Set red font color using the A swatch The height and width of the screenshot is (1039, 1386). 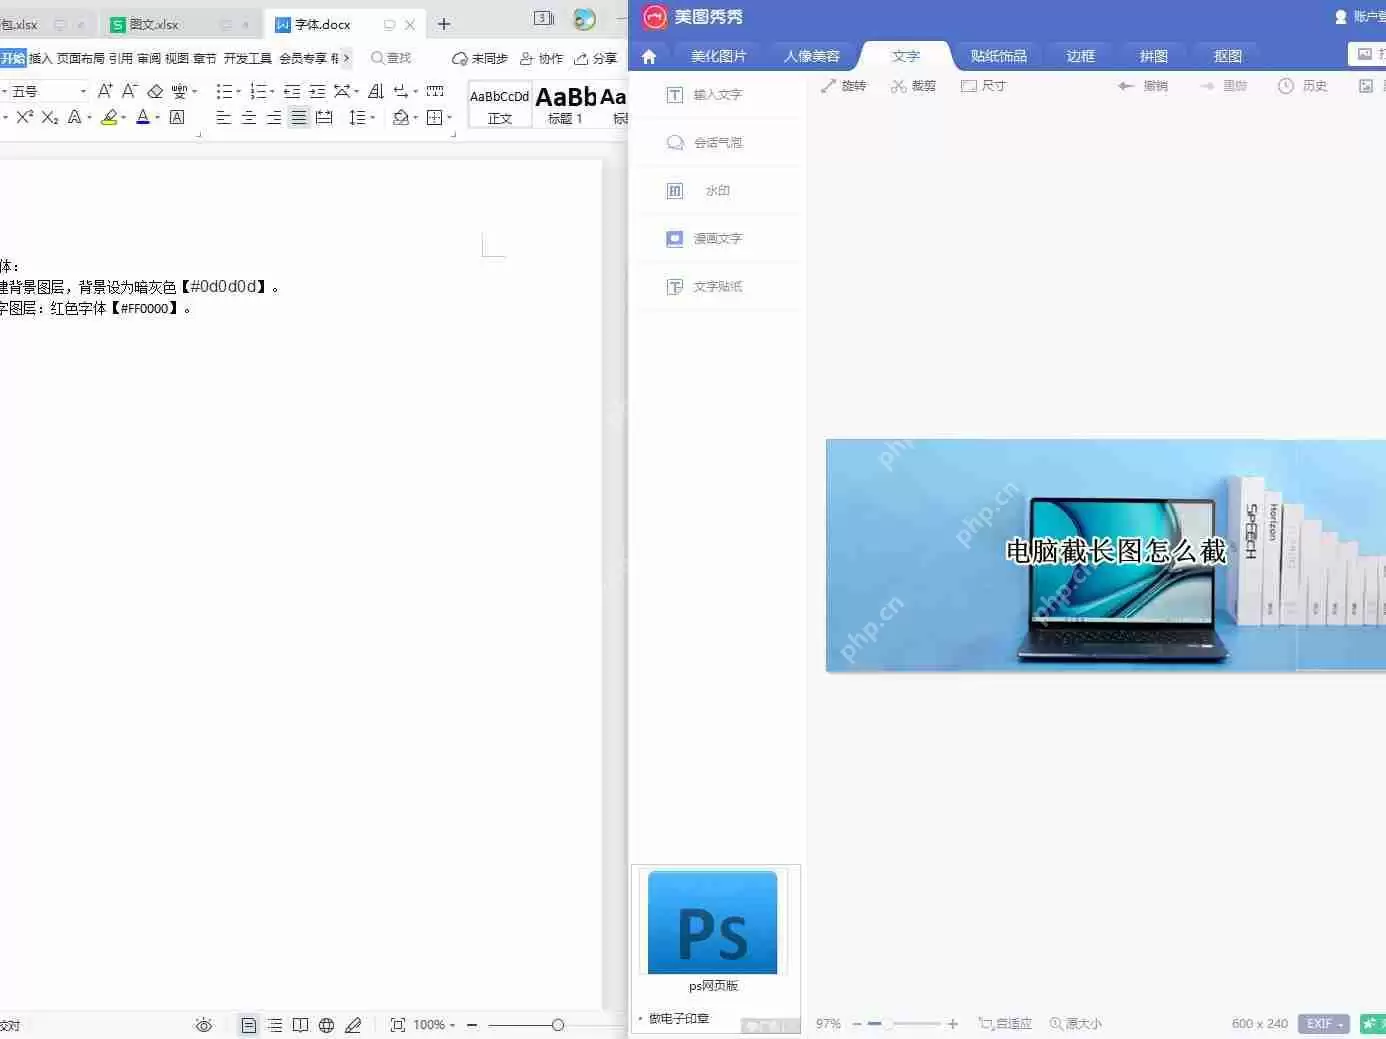click(143, 117)
